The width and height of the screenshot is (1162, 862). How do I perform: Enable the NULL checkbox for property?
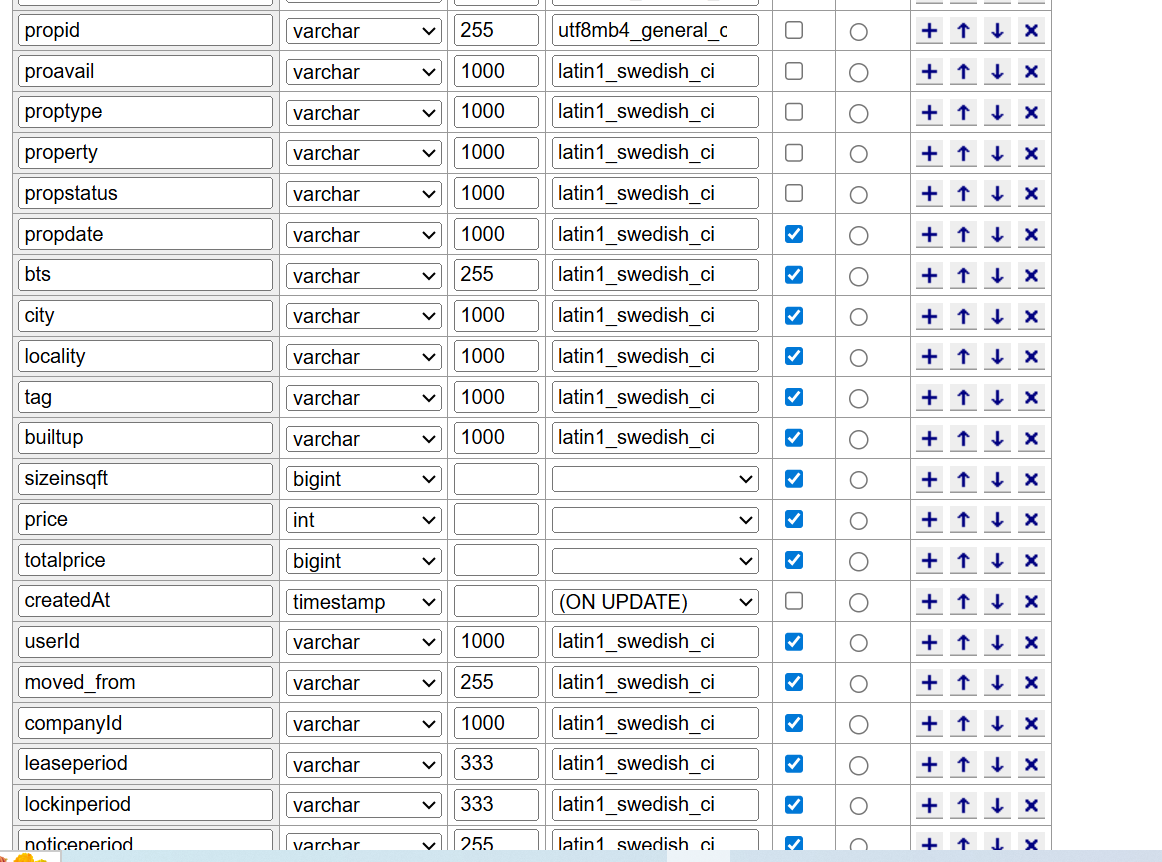pos(794,152)
